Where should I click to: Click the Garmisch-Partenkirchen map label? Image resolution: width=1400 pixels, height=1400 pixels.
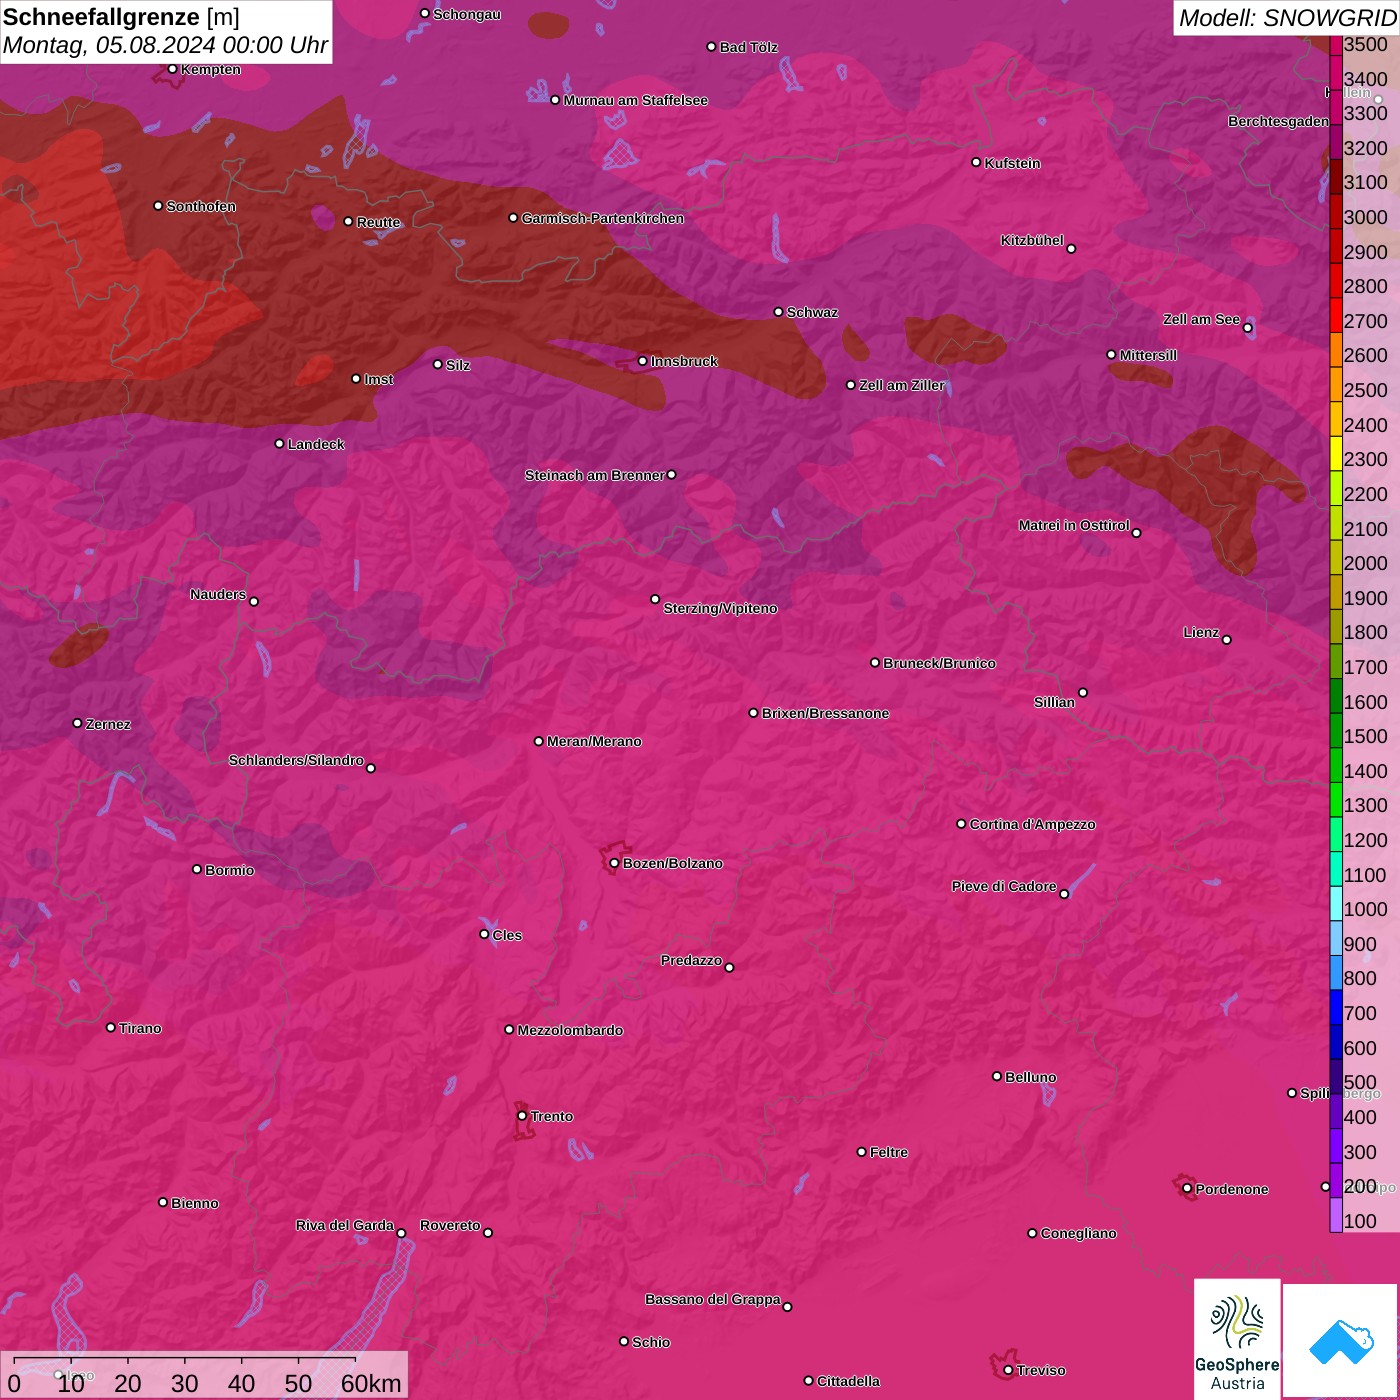[x=602, y=218]
